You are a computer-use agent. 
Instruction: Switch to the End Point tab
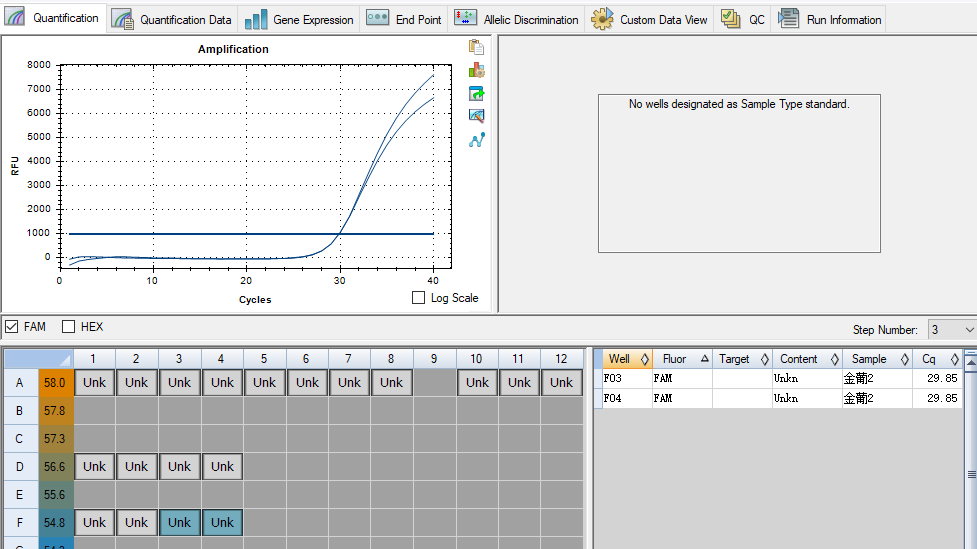point(404,19)
